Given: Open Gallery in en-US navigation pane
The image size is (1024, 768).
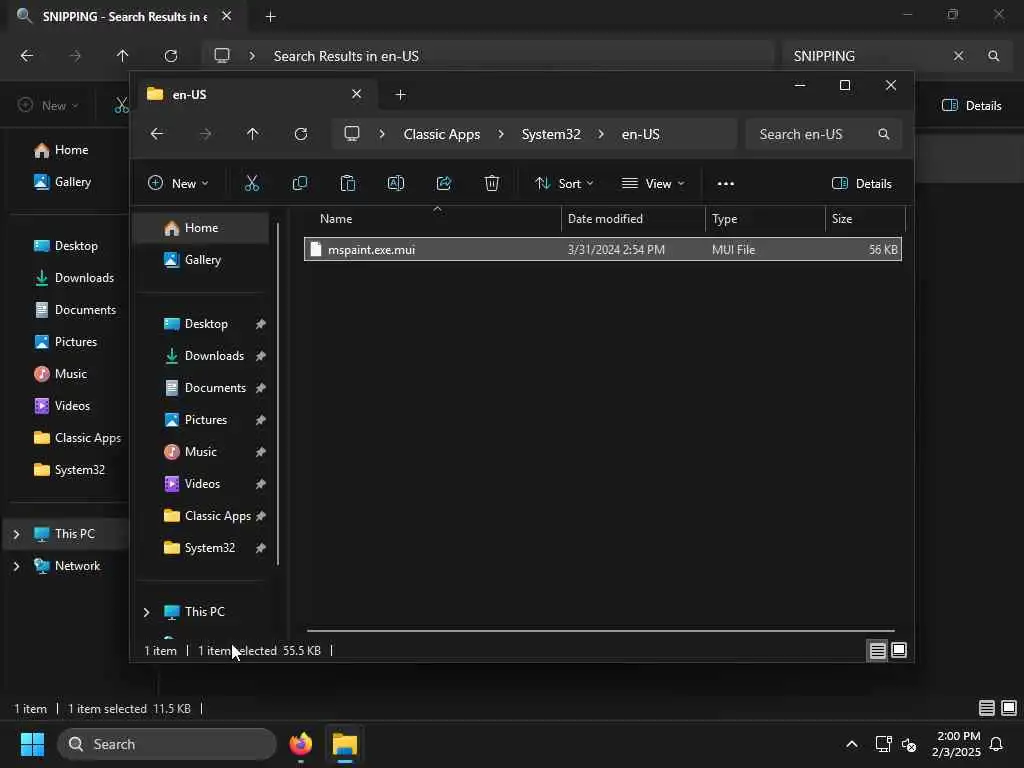Looking at the screenshot, I should pos(201,260).
